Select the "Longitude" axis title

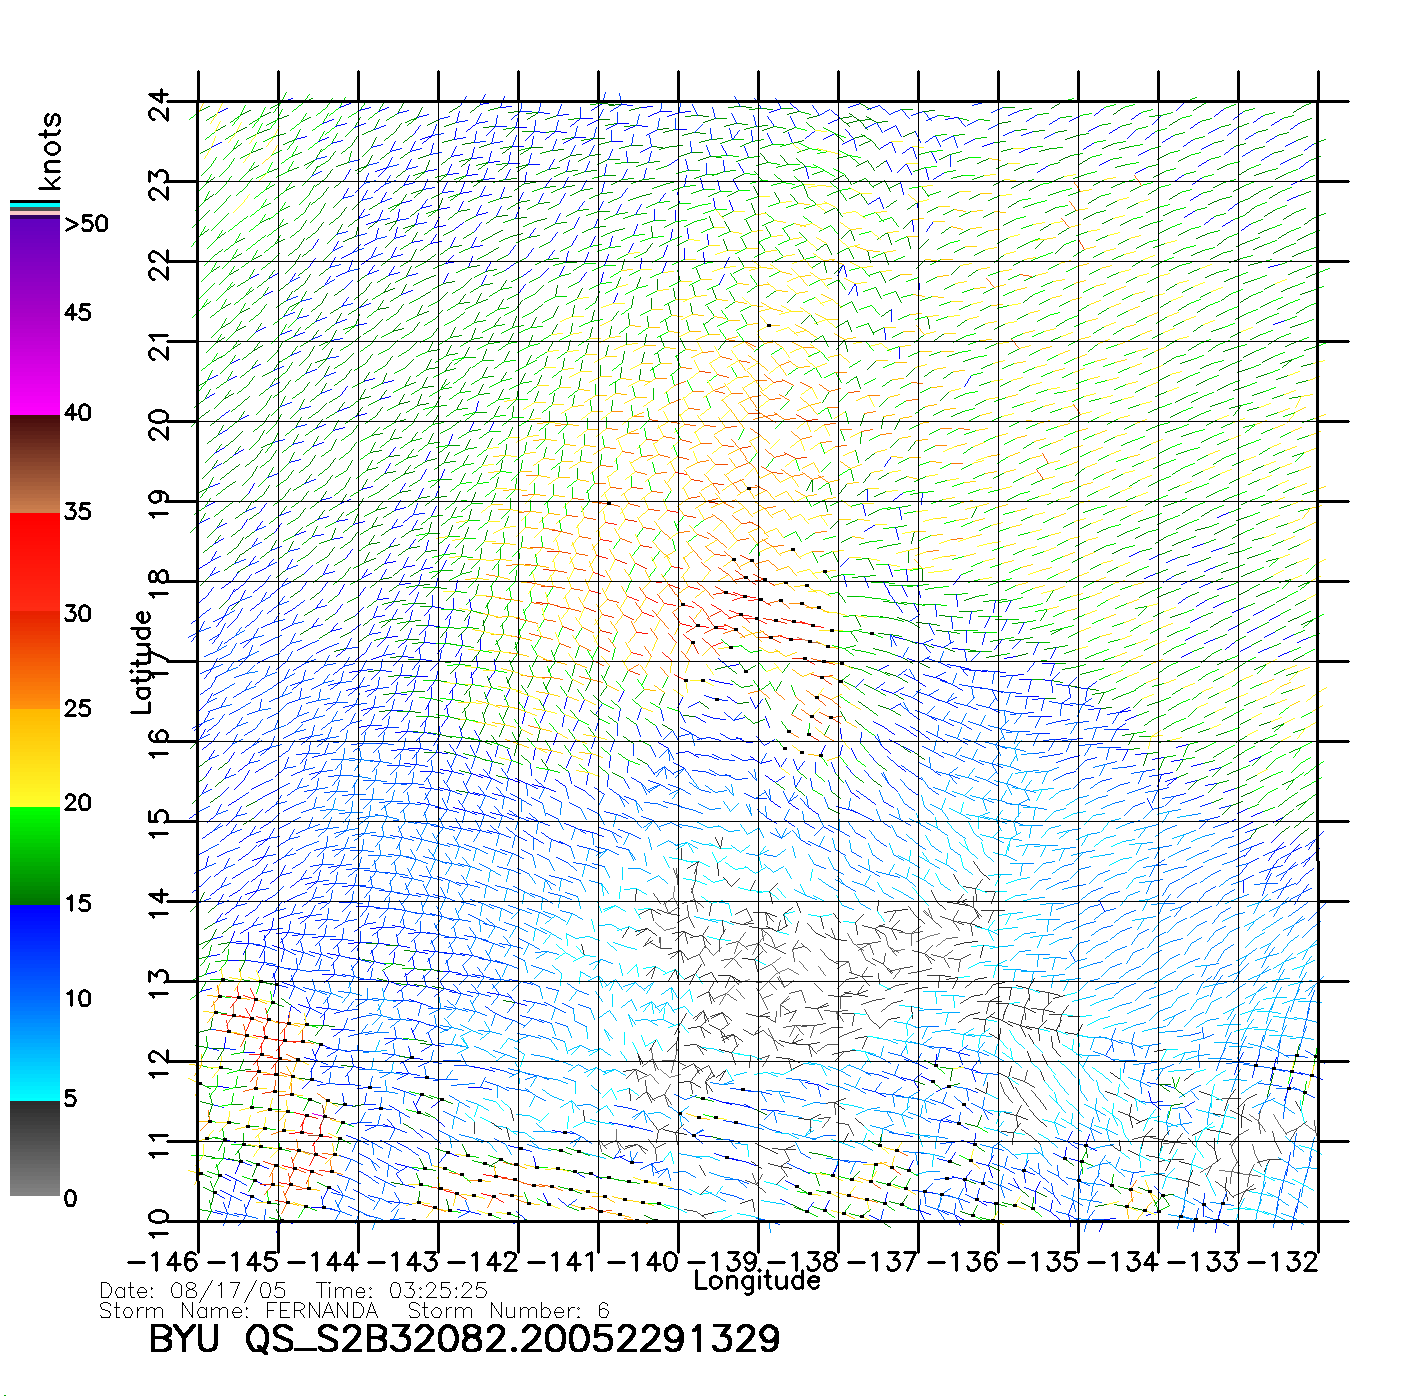pyautogui.click(x=756, y=1281)
